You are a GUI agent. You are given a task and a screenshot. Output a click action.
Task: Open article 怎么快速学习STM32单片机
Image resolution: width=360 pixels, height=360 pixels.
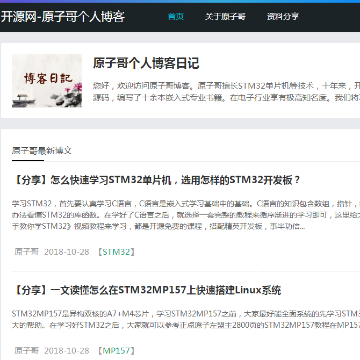157,180
